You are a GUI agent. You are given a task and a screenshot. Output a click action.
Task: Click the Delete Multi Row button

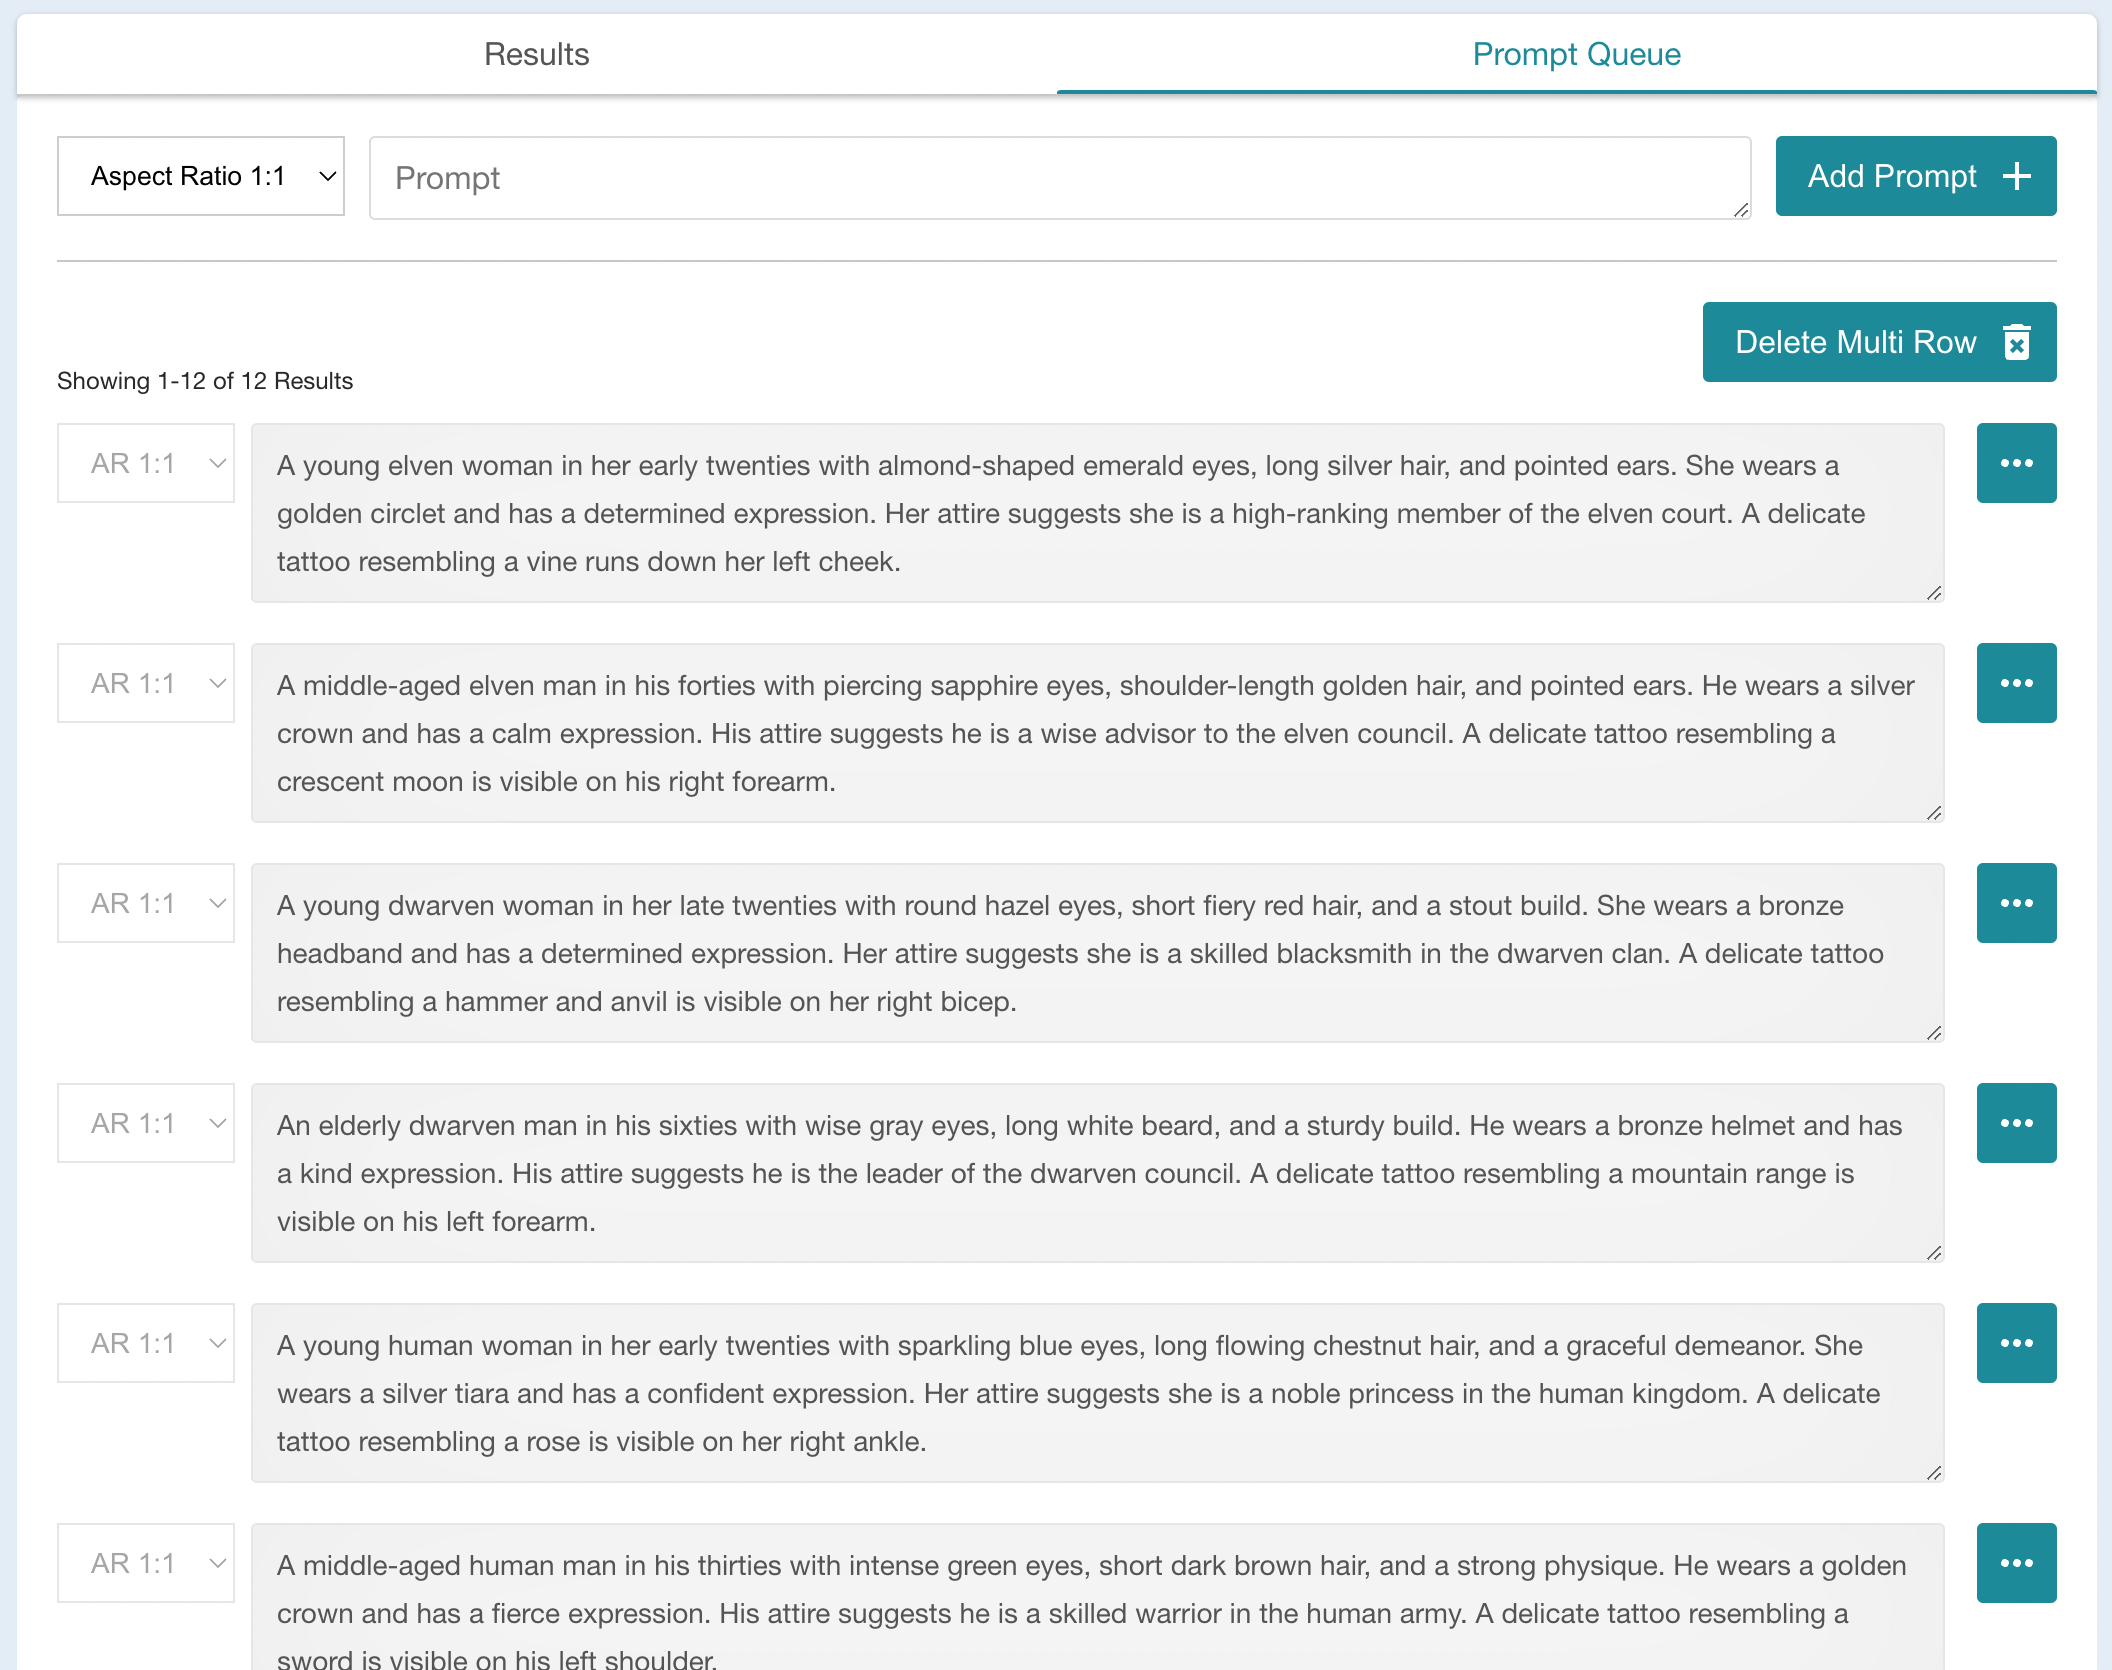click(x=1880, y=342)
